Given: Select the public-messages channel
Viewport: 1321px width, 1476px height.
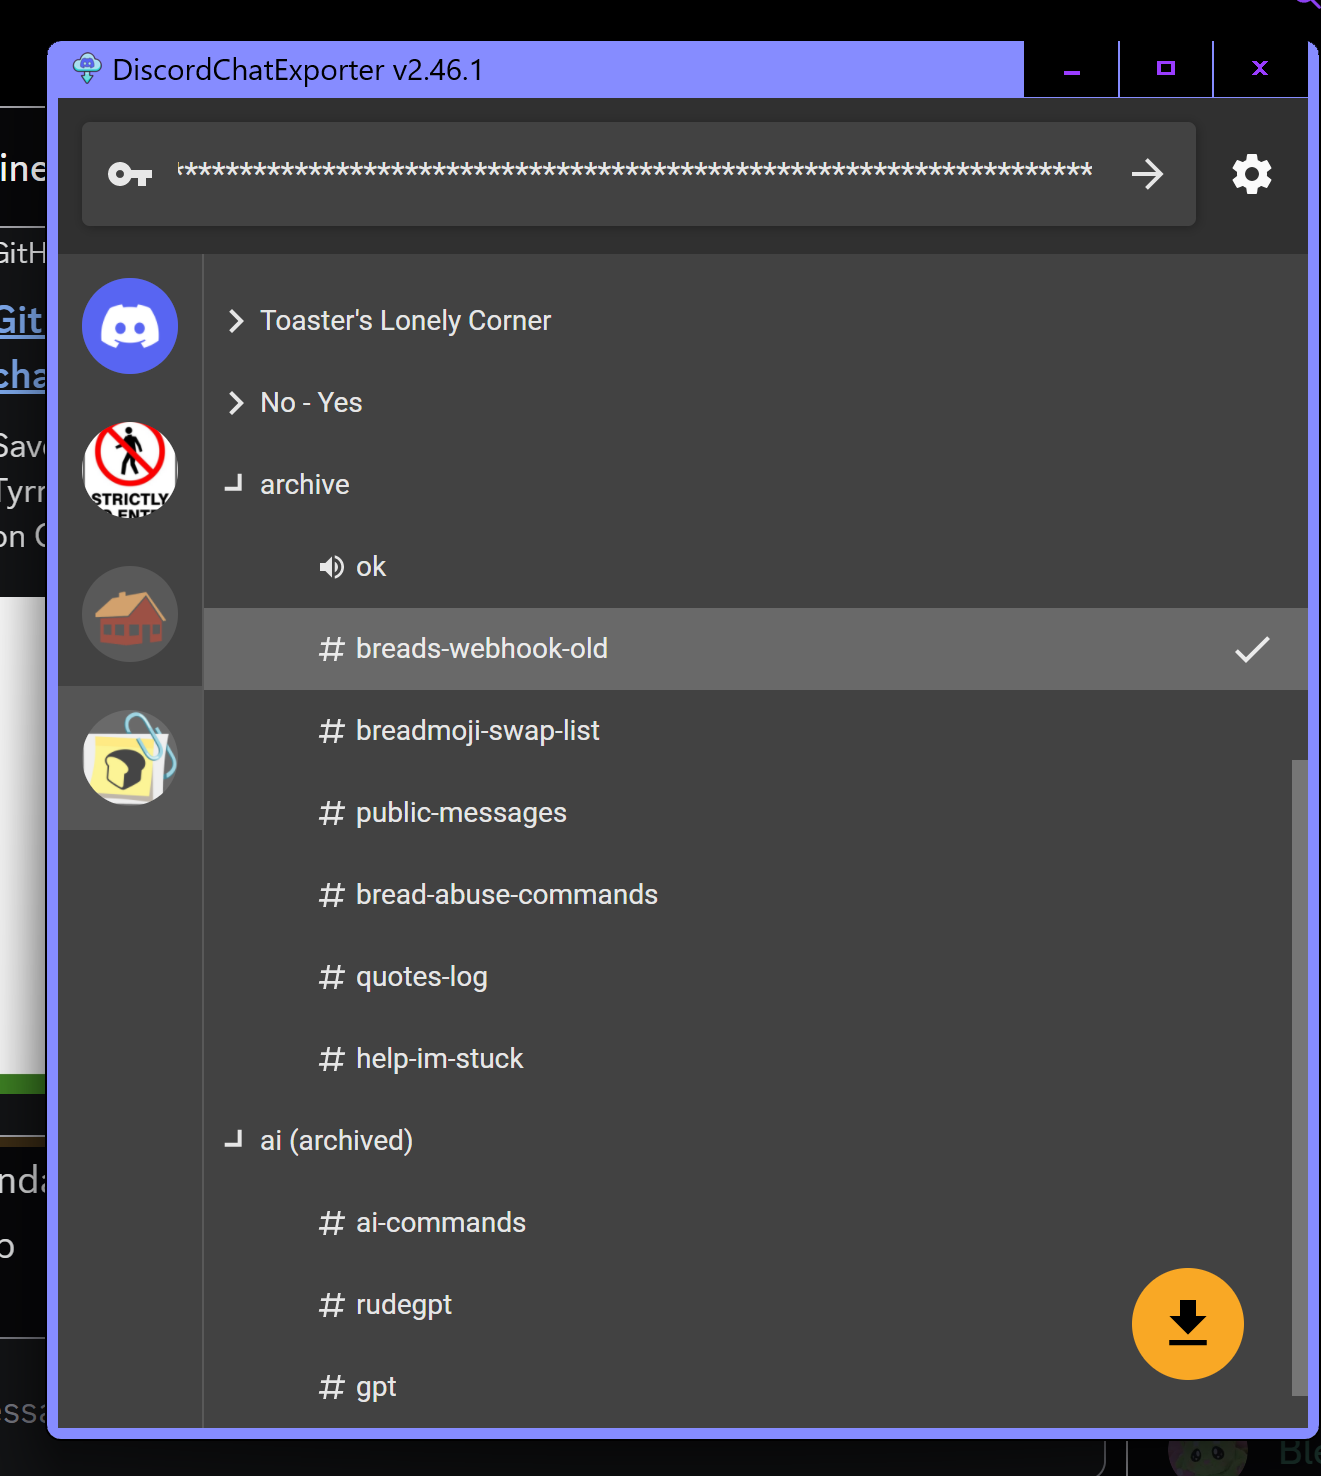Looking at the screenshot, I should (461, 813).
